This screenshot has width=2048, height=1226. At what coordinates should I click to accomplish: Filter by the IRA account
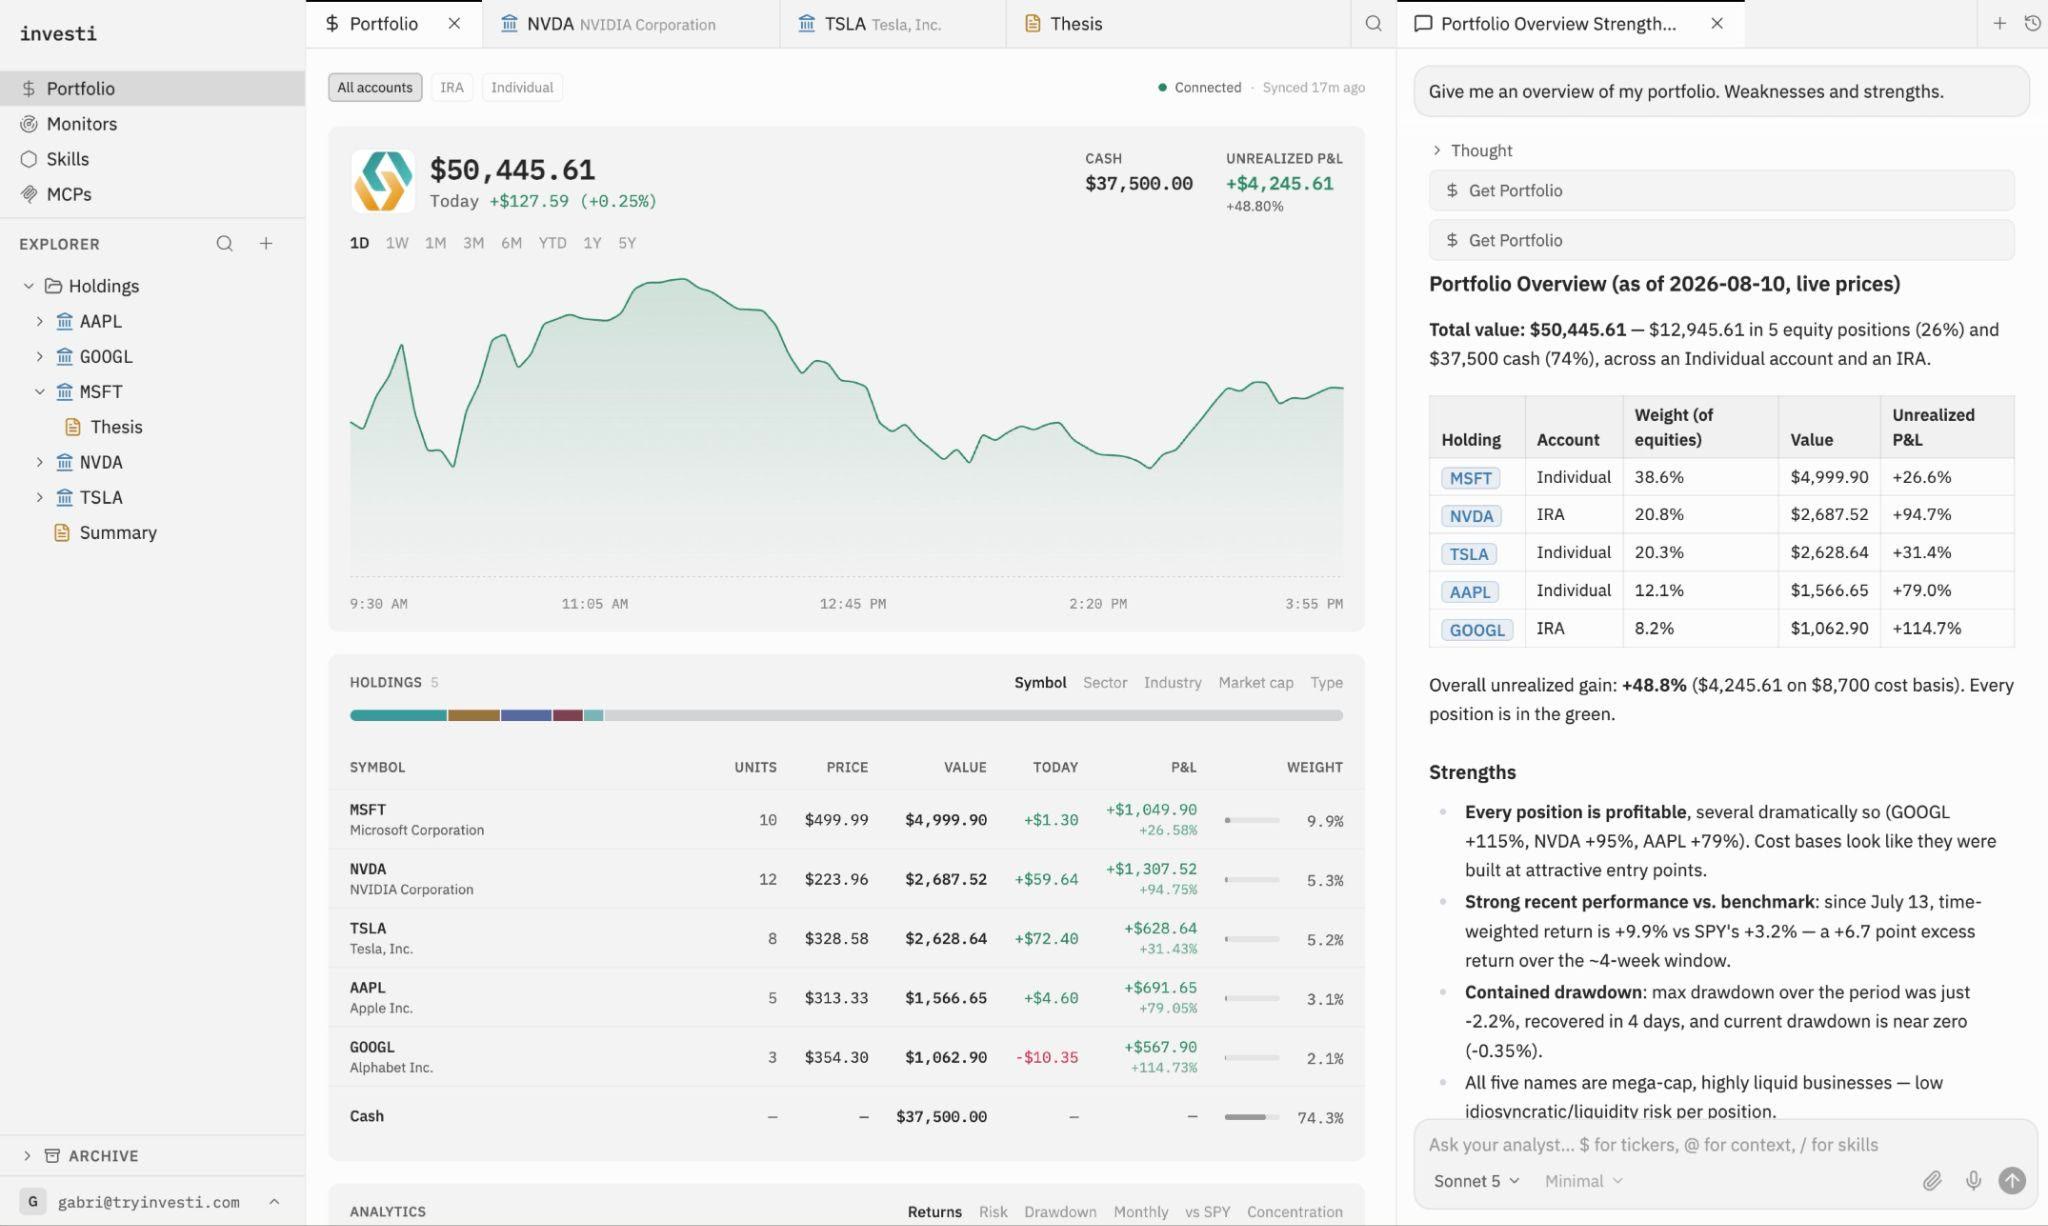coord(452,87)
